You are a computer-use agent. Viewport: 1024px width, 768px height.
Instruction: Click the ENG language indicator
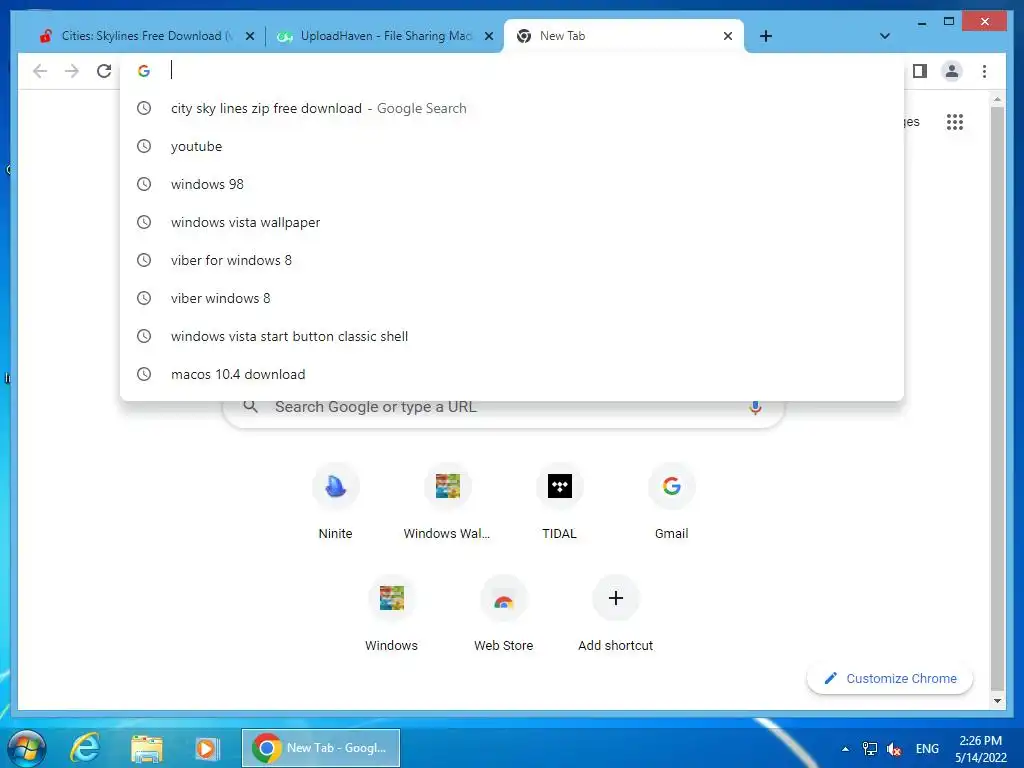pyautogui.click(x=927, y=748)
